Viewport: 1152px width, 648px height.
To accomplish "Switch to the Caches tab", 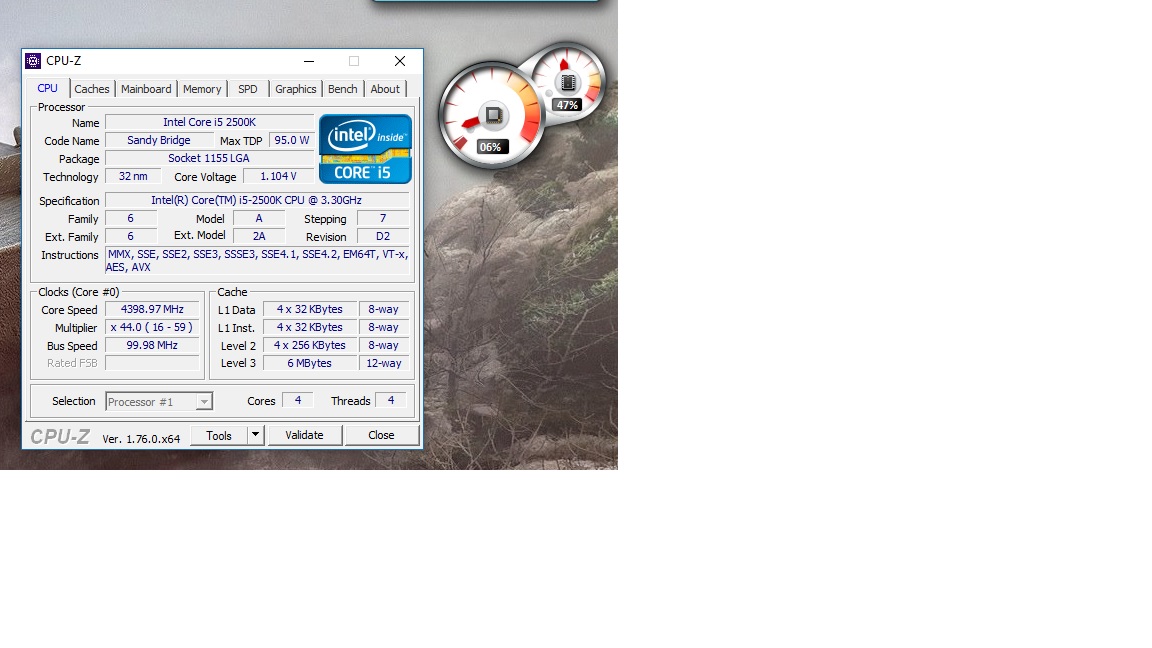I will [x=92, y=89].
